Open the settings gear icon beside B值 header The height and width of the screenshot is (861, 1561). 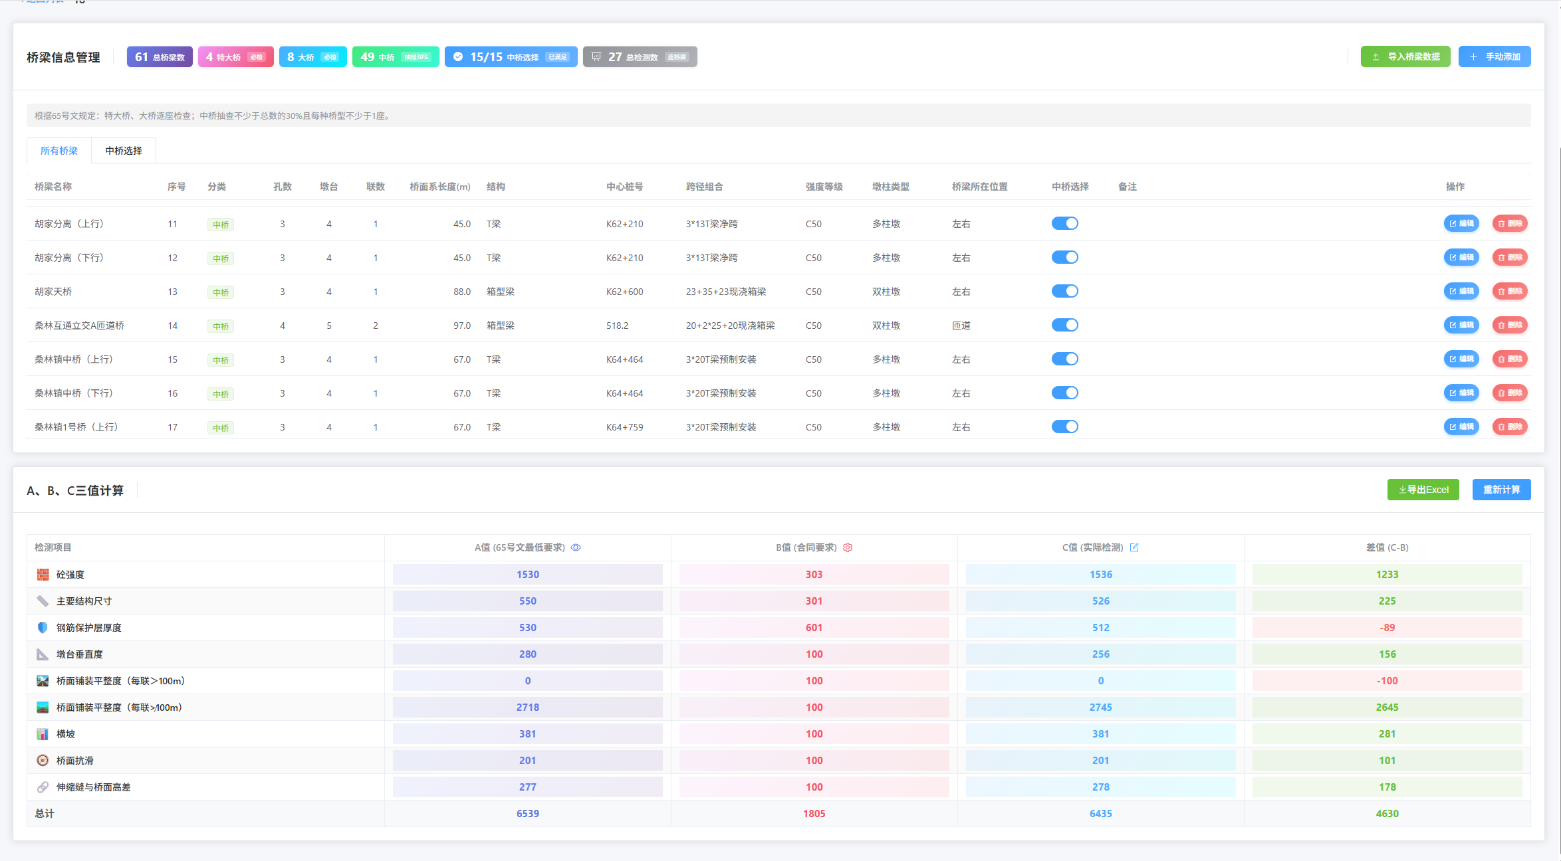click(848, 547)
